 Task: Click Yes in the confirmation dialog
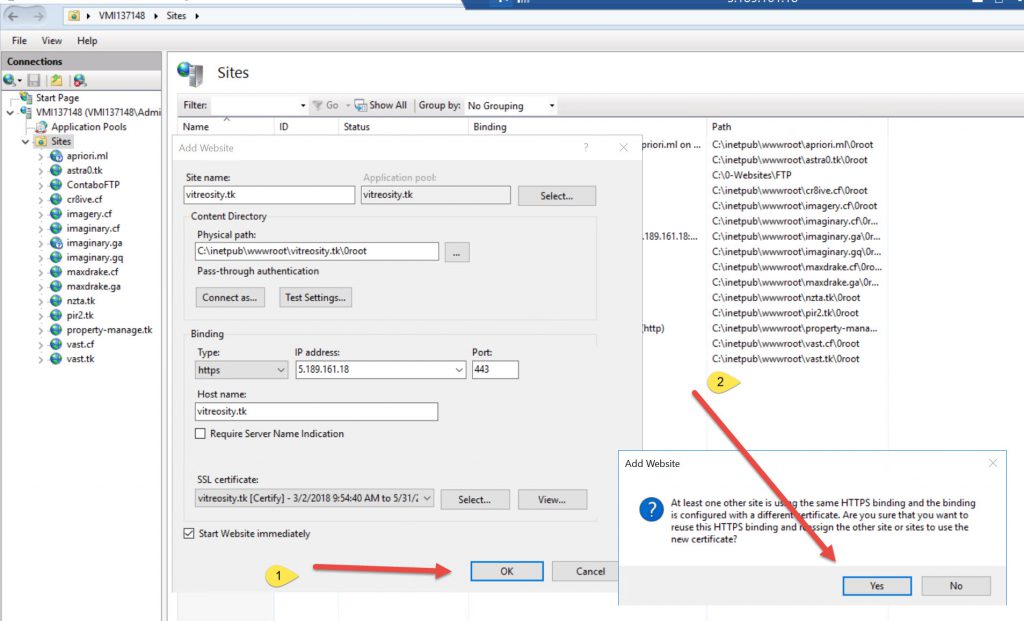(876, 586)
